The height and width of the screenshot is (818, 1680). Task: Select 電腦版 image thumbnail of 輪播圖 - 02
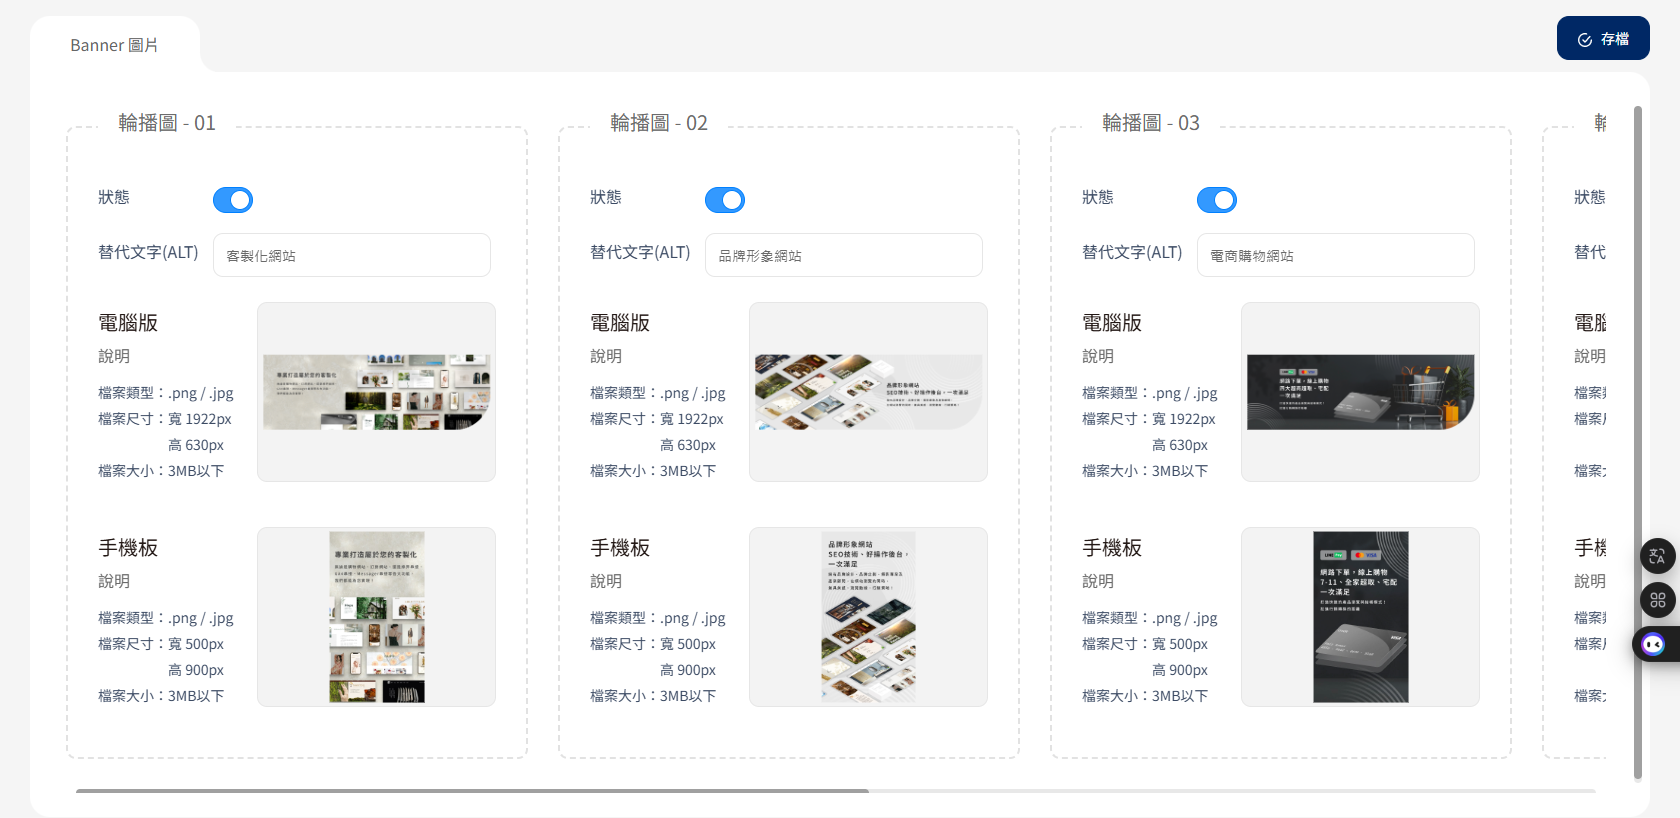(868, 392)
